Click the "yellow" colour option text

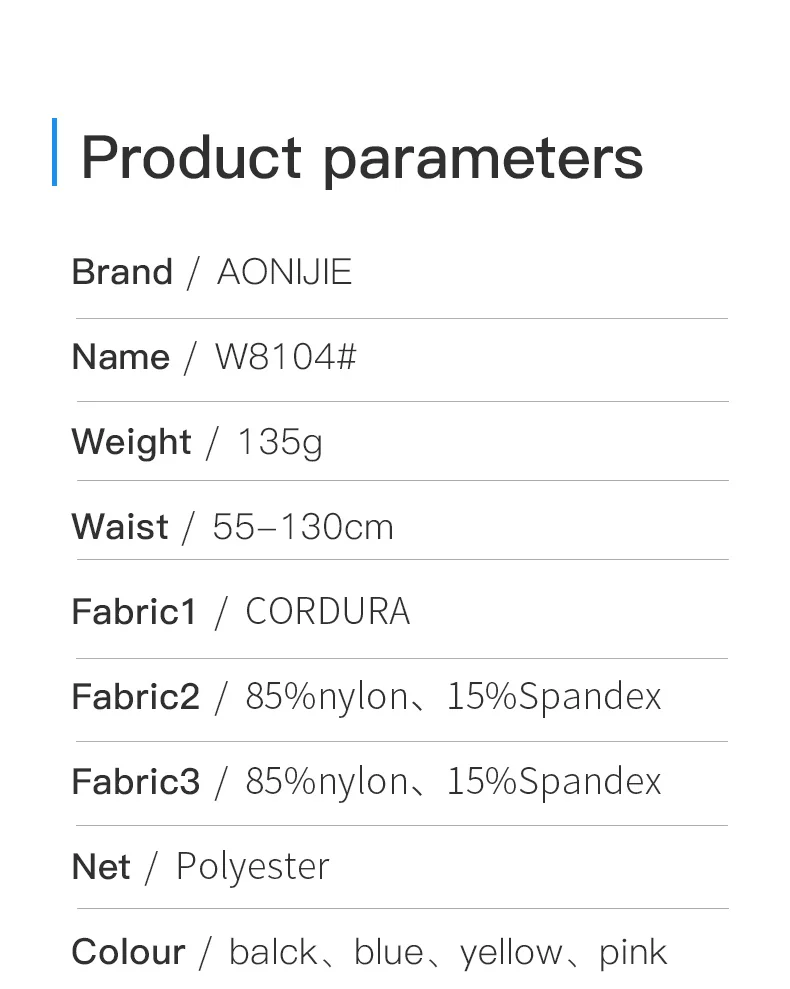pos(512,952)
